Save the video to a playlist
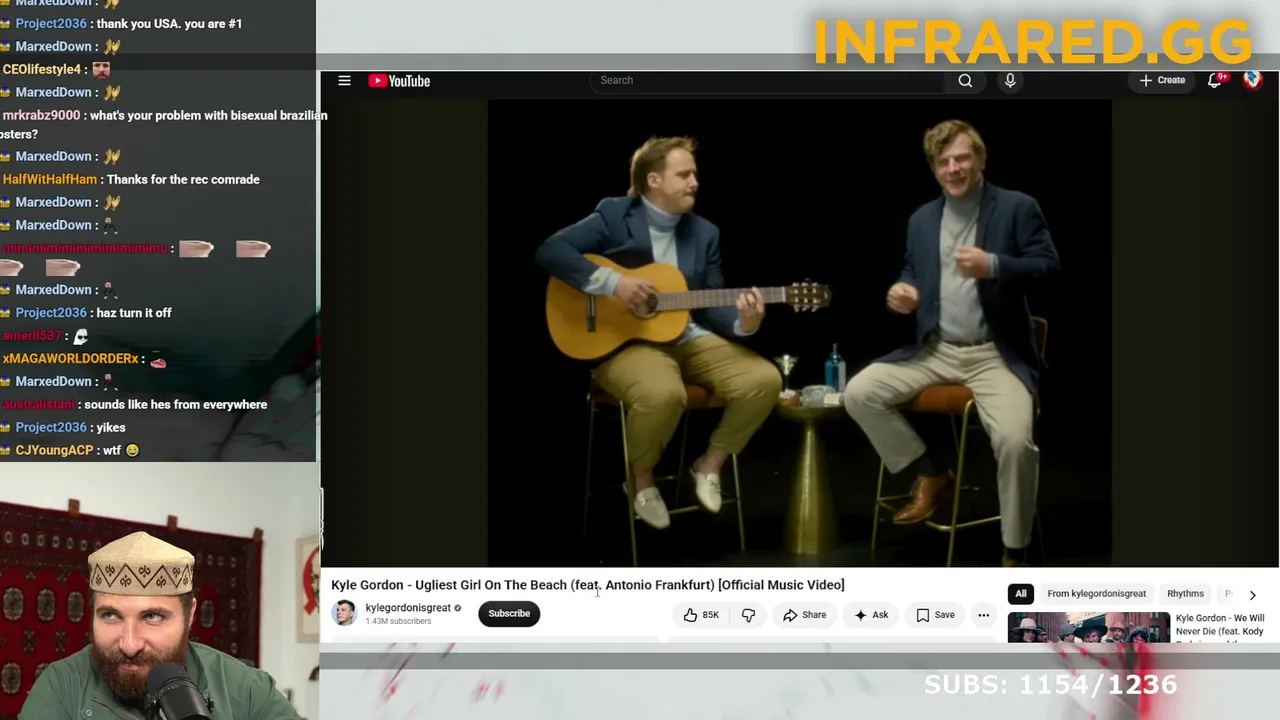The height and width of the screenshot is (720, 1280). [936, 615]
